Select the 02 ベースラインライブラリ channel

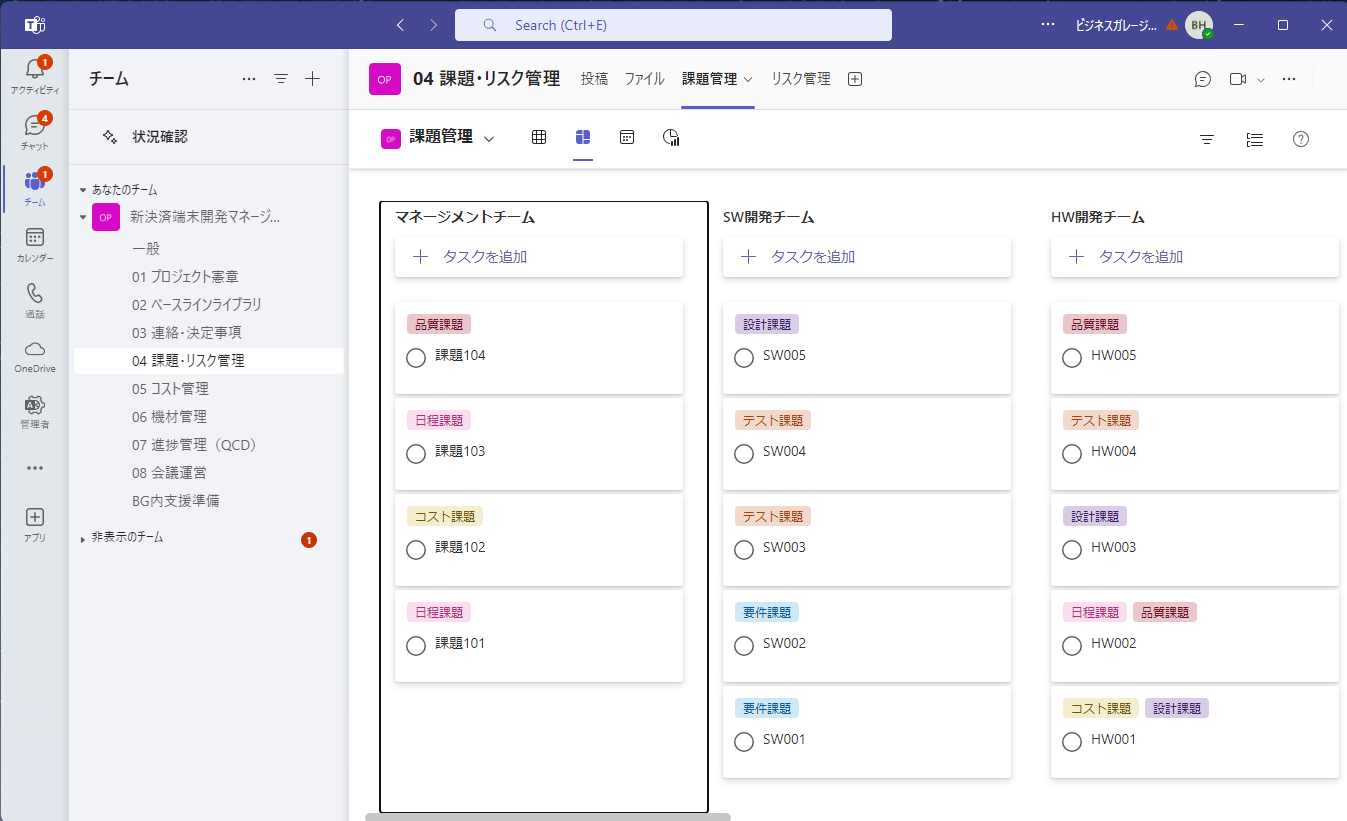pos(209,304)
